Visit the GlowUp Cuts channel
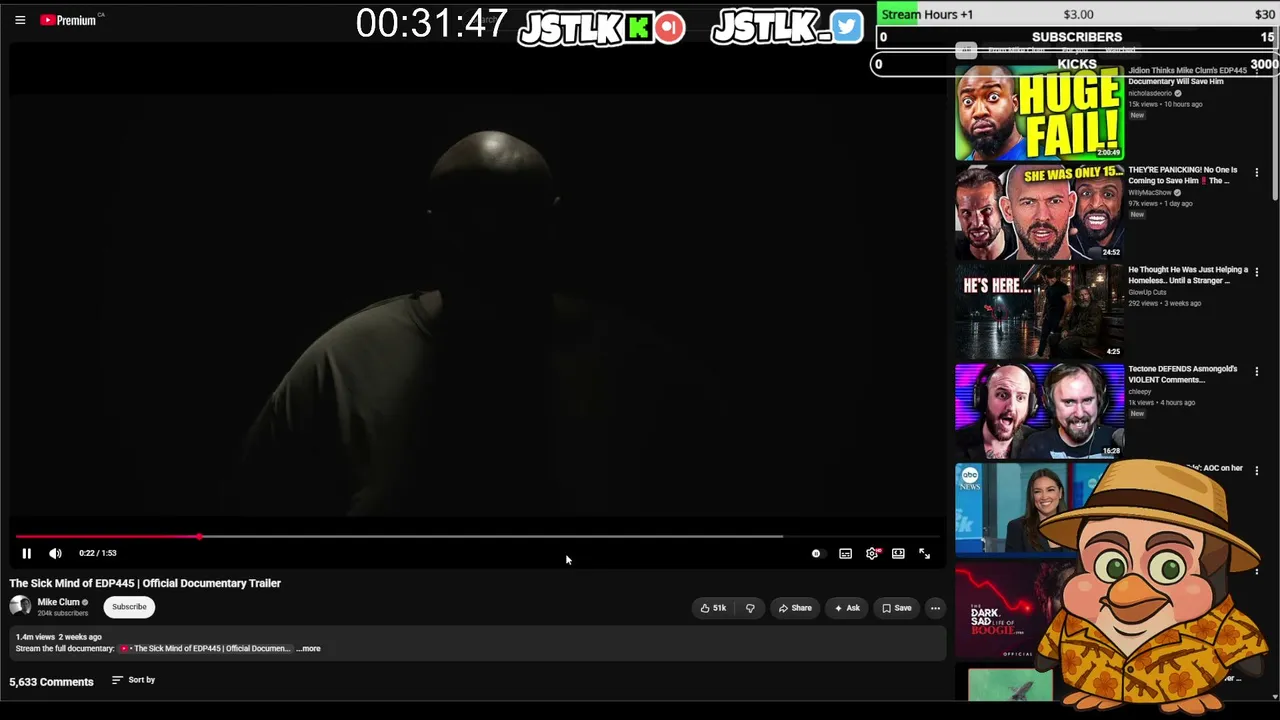The image size is (1280, 720). point(1147,292)
